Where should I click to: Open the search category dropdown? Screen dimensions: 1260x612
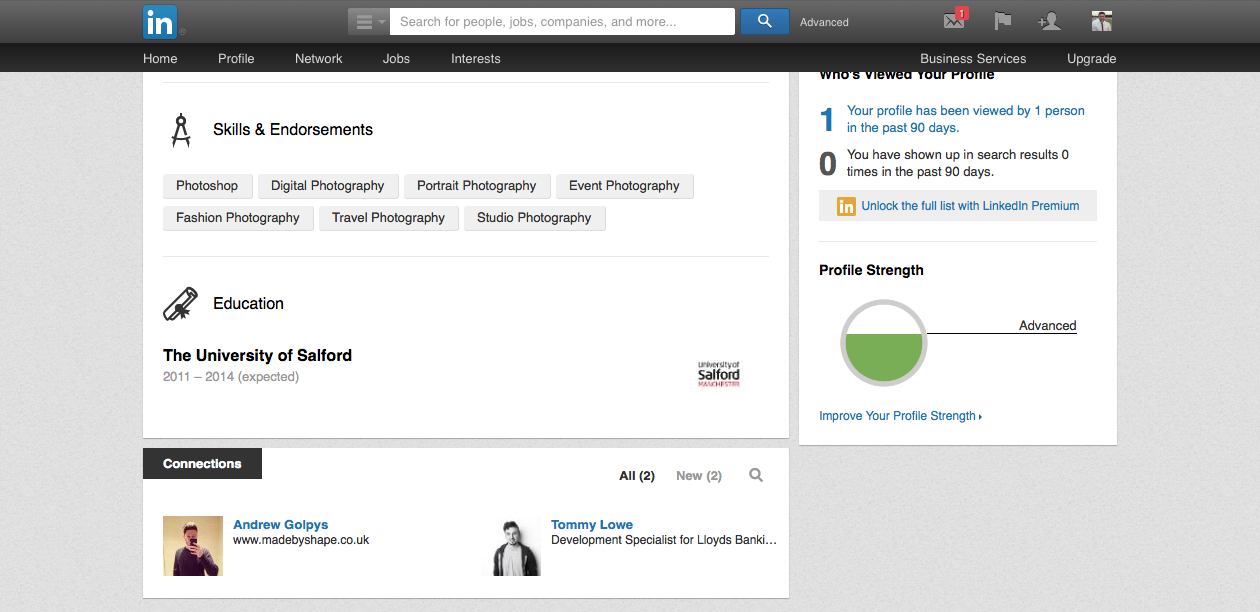[x=369, y=21]
